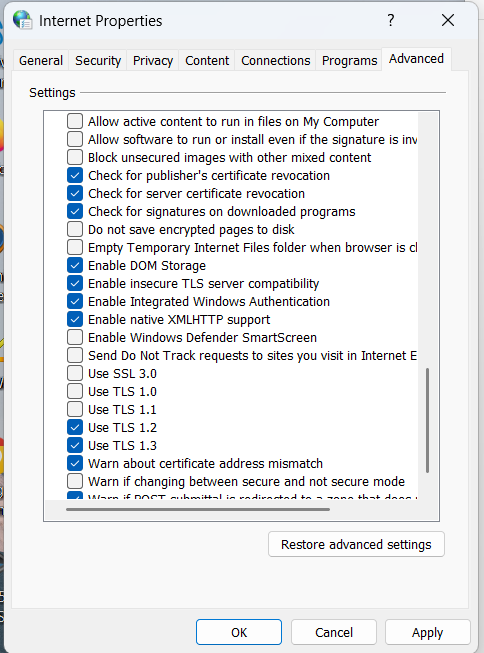Go to the Programs tab
This screenshot has height=653, width=484.
pos(349,61)
